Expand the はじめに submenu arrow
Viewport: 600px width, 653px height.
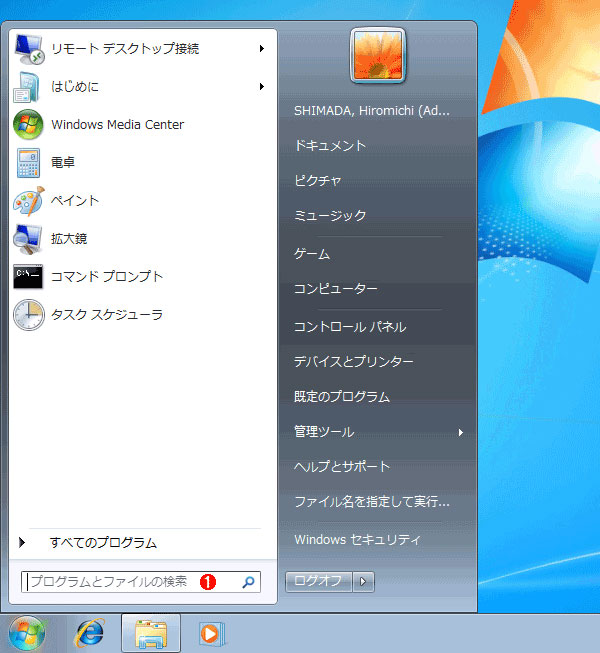pyautogui.click(x=261, y=87)
